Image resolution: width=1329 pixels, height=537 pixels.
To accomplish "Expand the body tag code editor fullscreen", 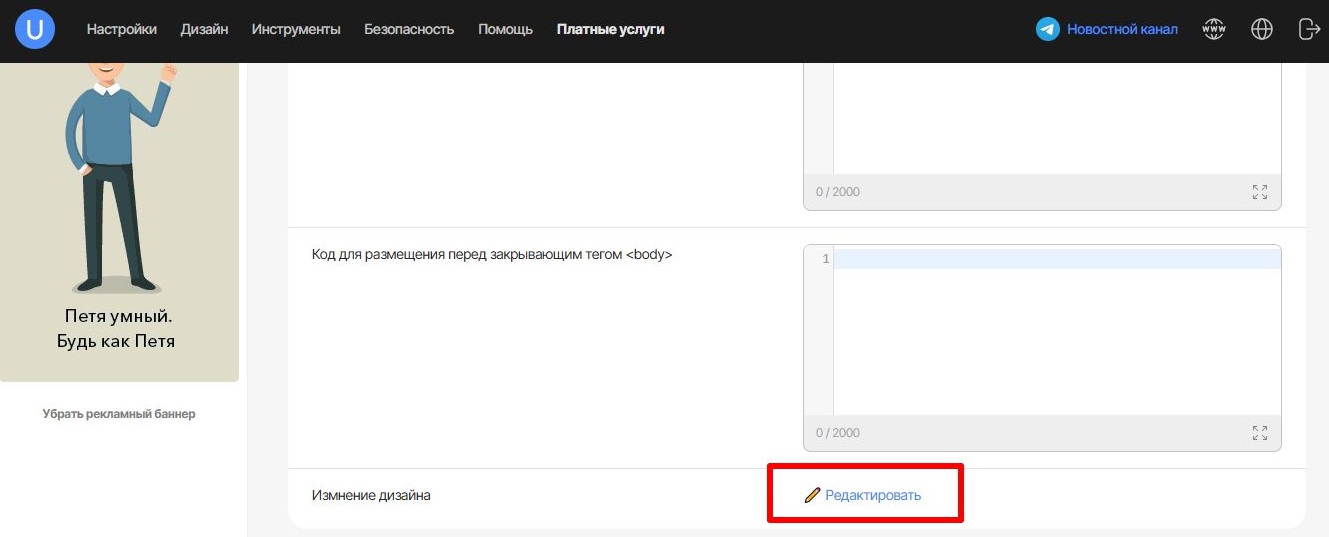I will coord(1260,433).
